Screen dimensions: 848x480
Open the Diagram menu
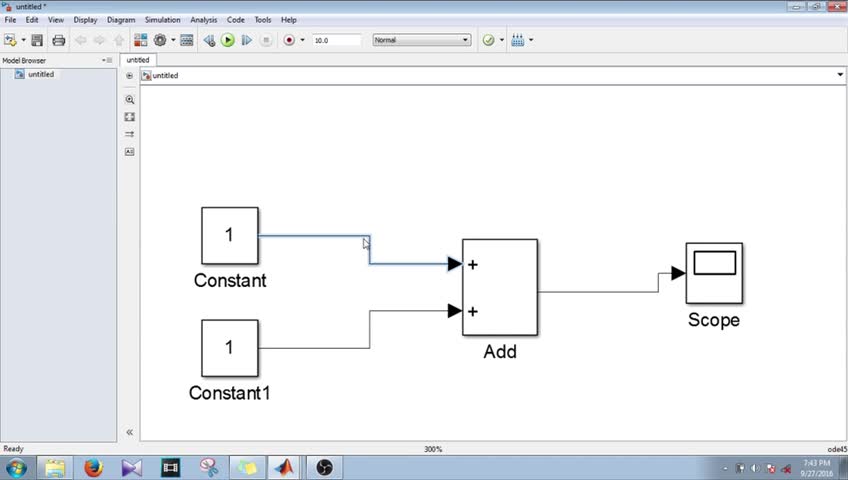[121, 19]
